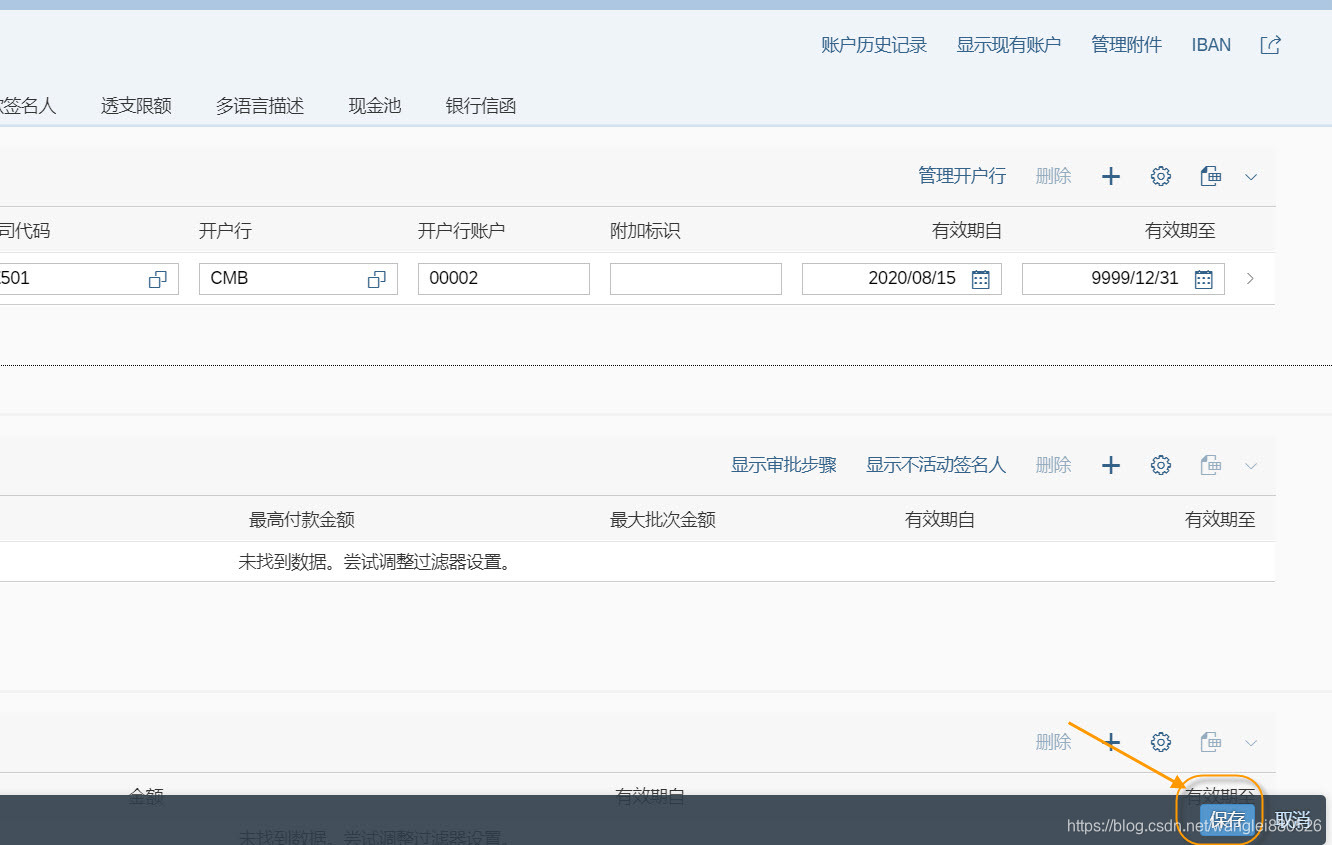Click 有效期至 header in the 管理开户行 table
The image size is (1332, 845).
(1180, 231)
